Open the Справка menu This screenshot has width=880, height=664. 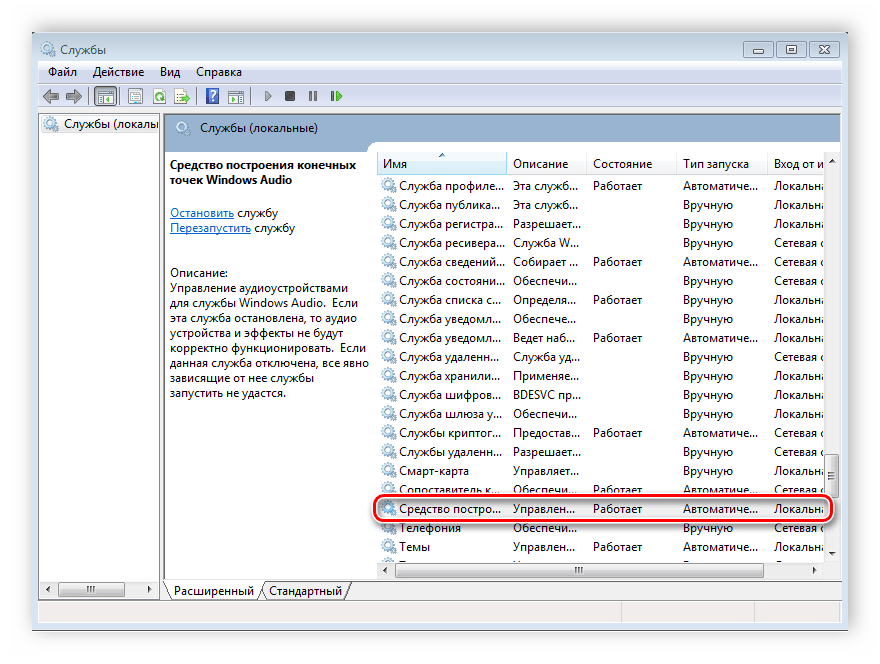218,72
